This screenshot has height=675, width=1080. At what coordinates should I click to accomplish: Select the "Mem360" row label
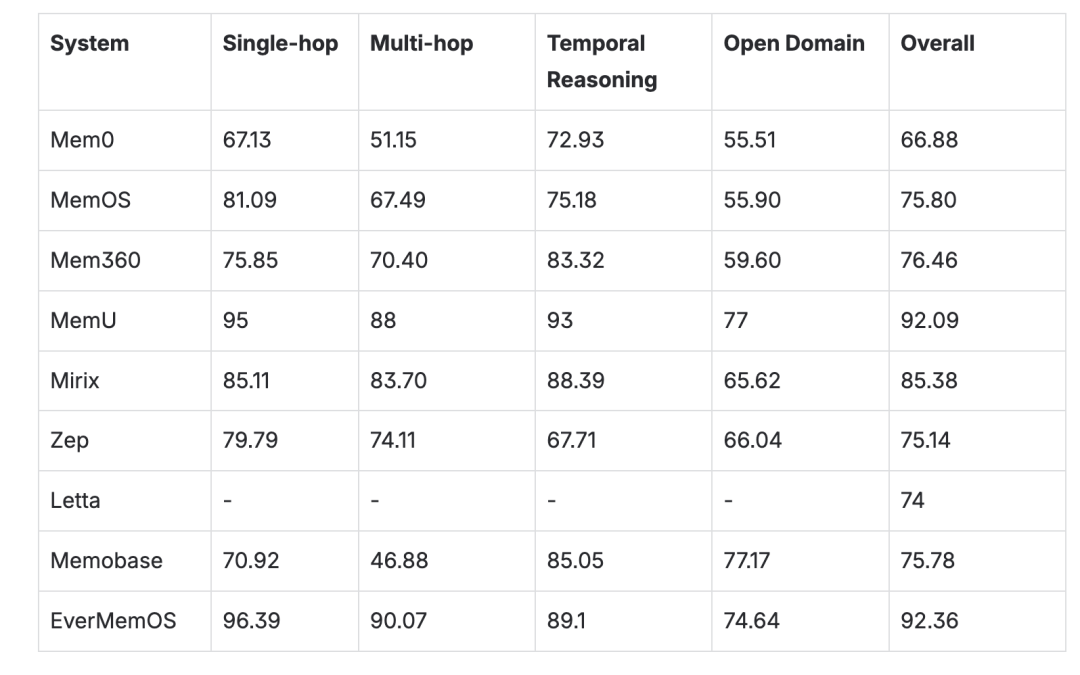pyautogui.click(x=95, y=260)
